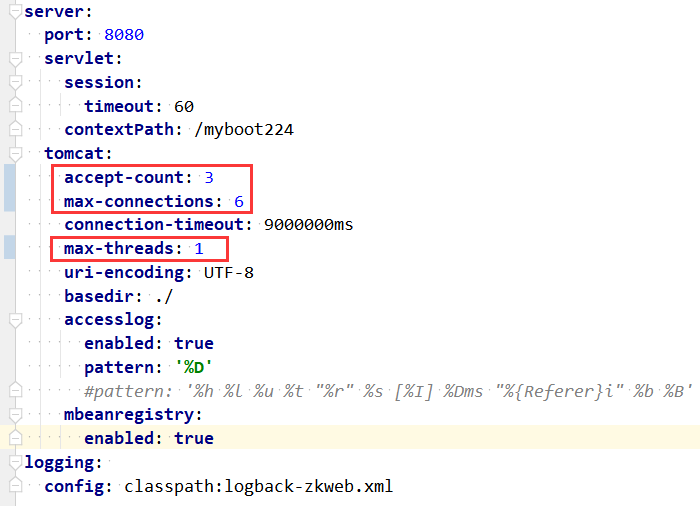Click the timeout value 60
This screenshot has height=506, width=700.
183,106
